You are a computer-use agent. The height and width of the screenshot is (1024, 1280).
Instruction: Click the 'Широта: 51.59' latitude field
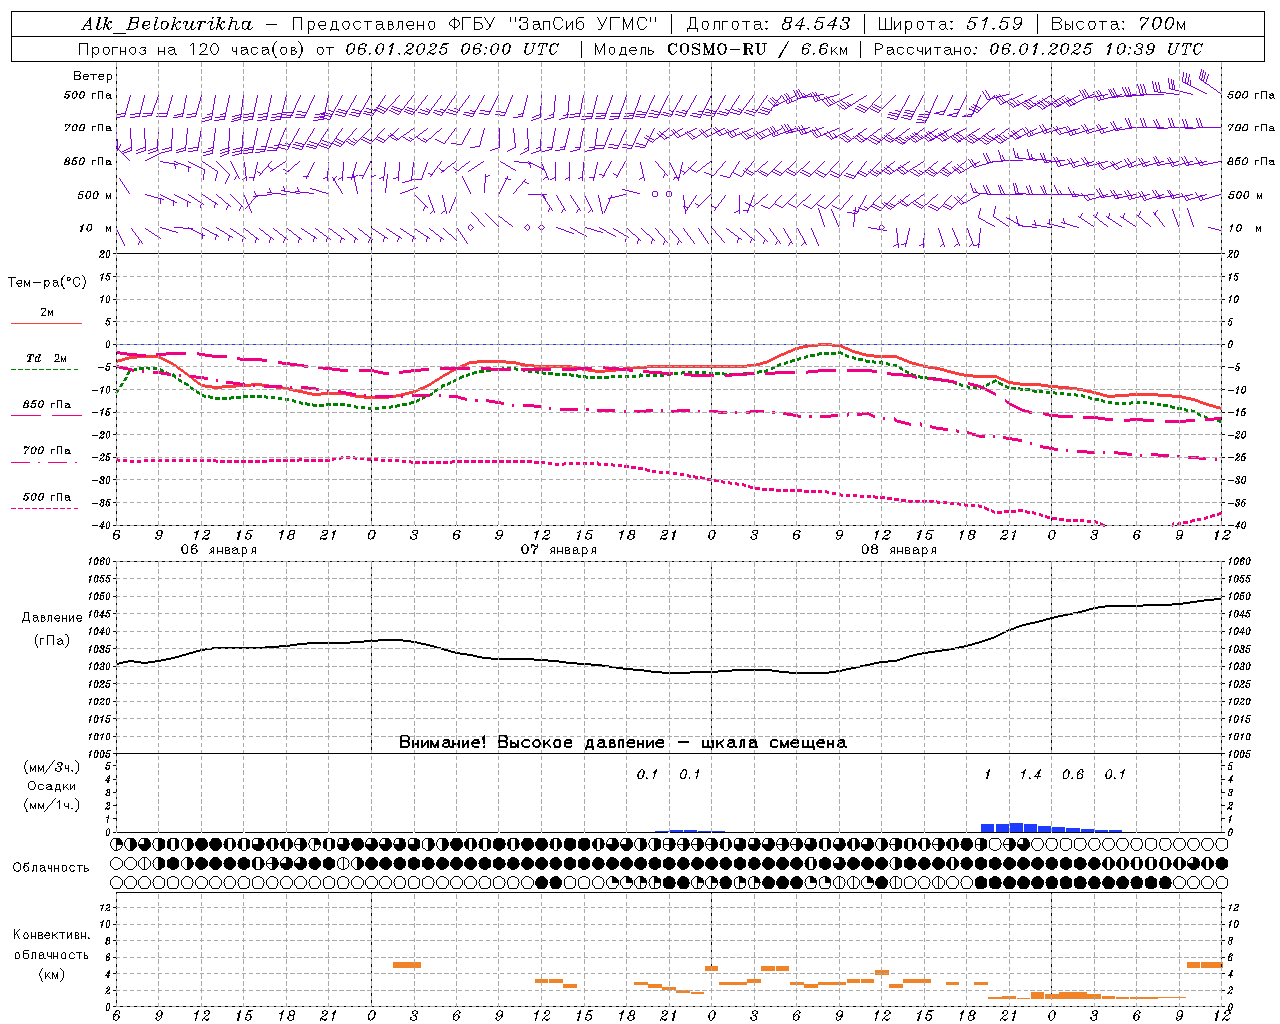point(950,24)
